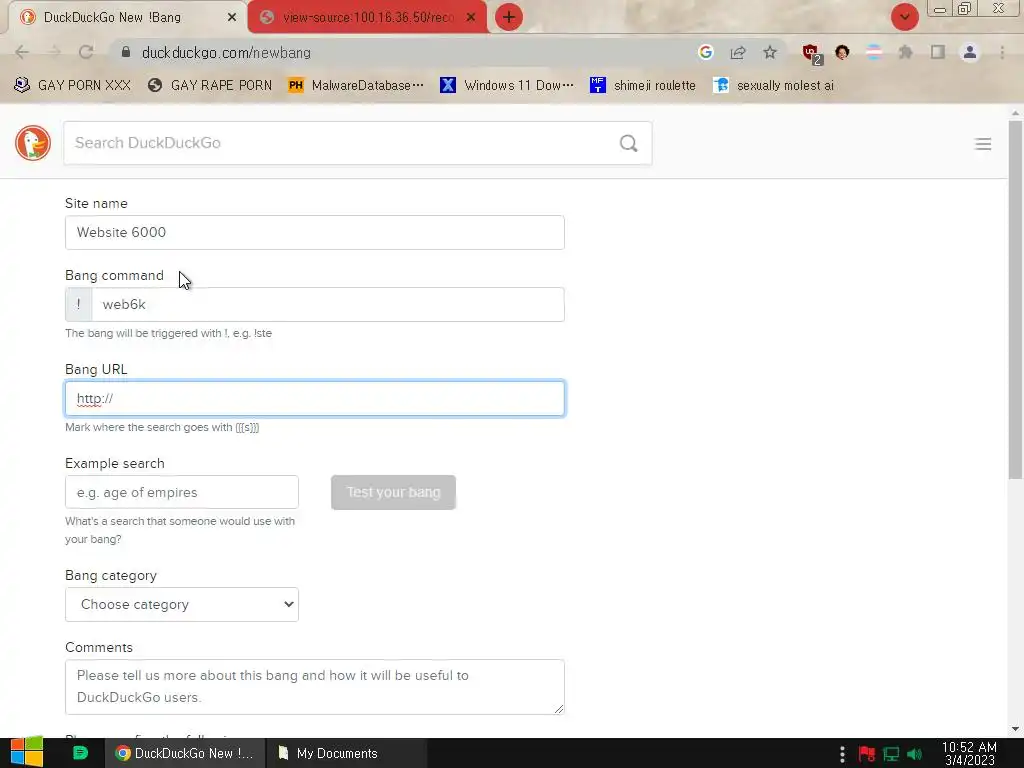1024x768 pixels.
Task: Open Chrome's three-dot menu
Action: point(1002,52)
